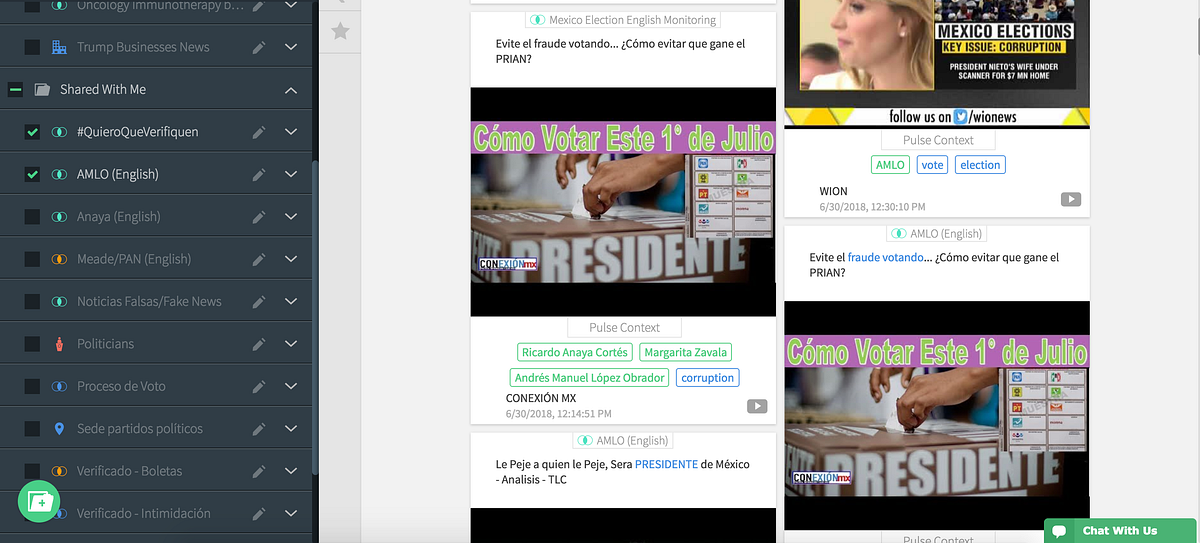Click the green add-folder floating button

[39, 501]
